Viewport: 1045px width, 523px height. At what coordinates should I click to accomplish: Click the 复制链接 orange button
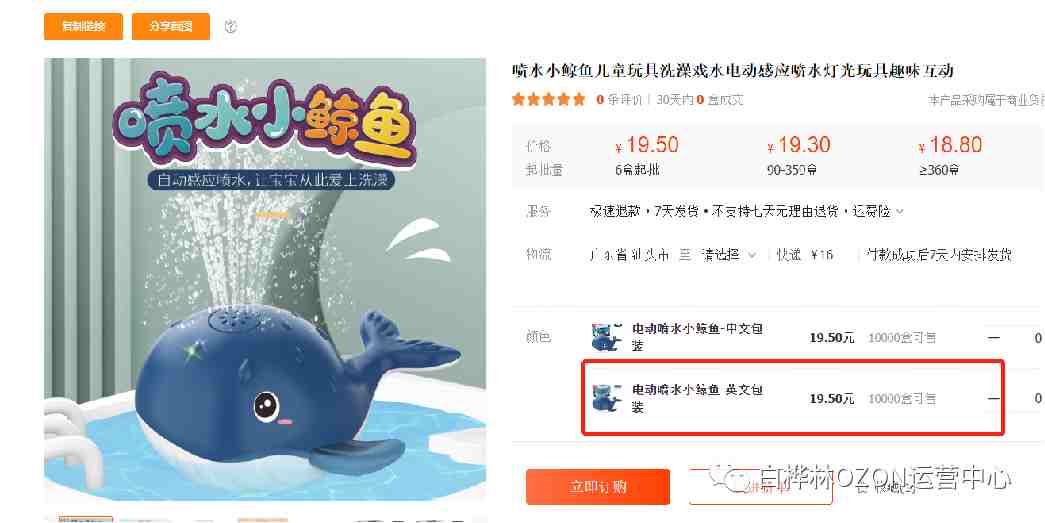tap(83, 26)
